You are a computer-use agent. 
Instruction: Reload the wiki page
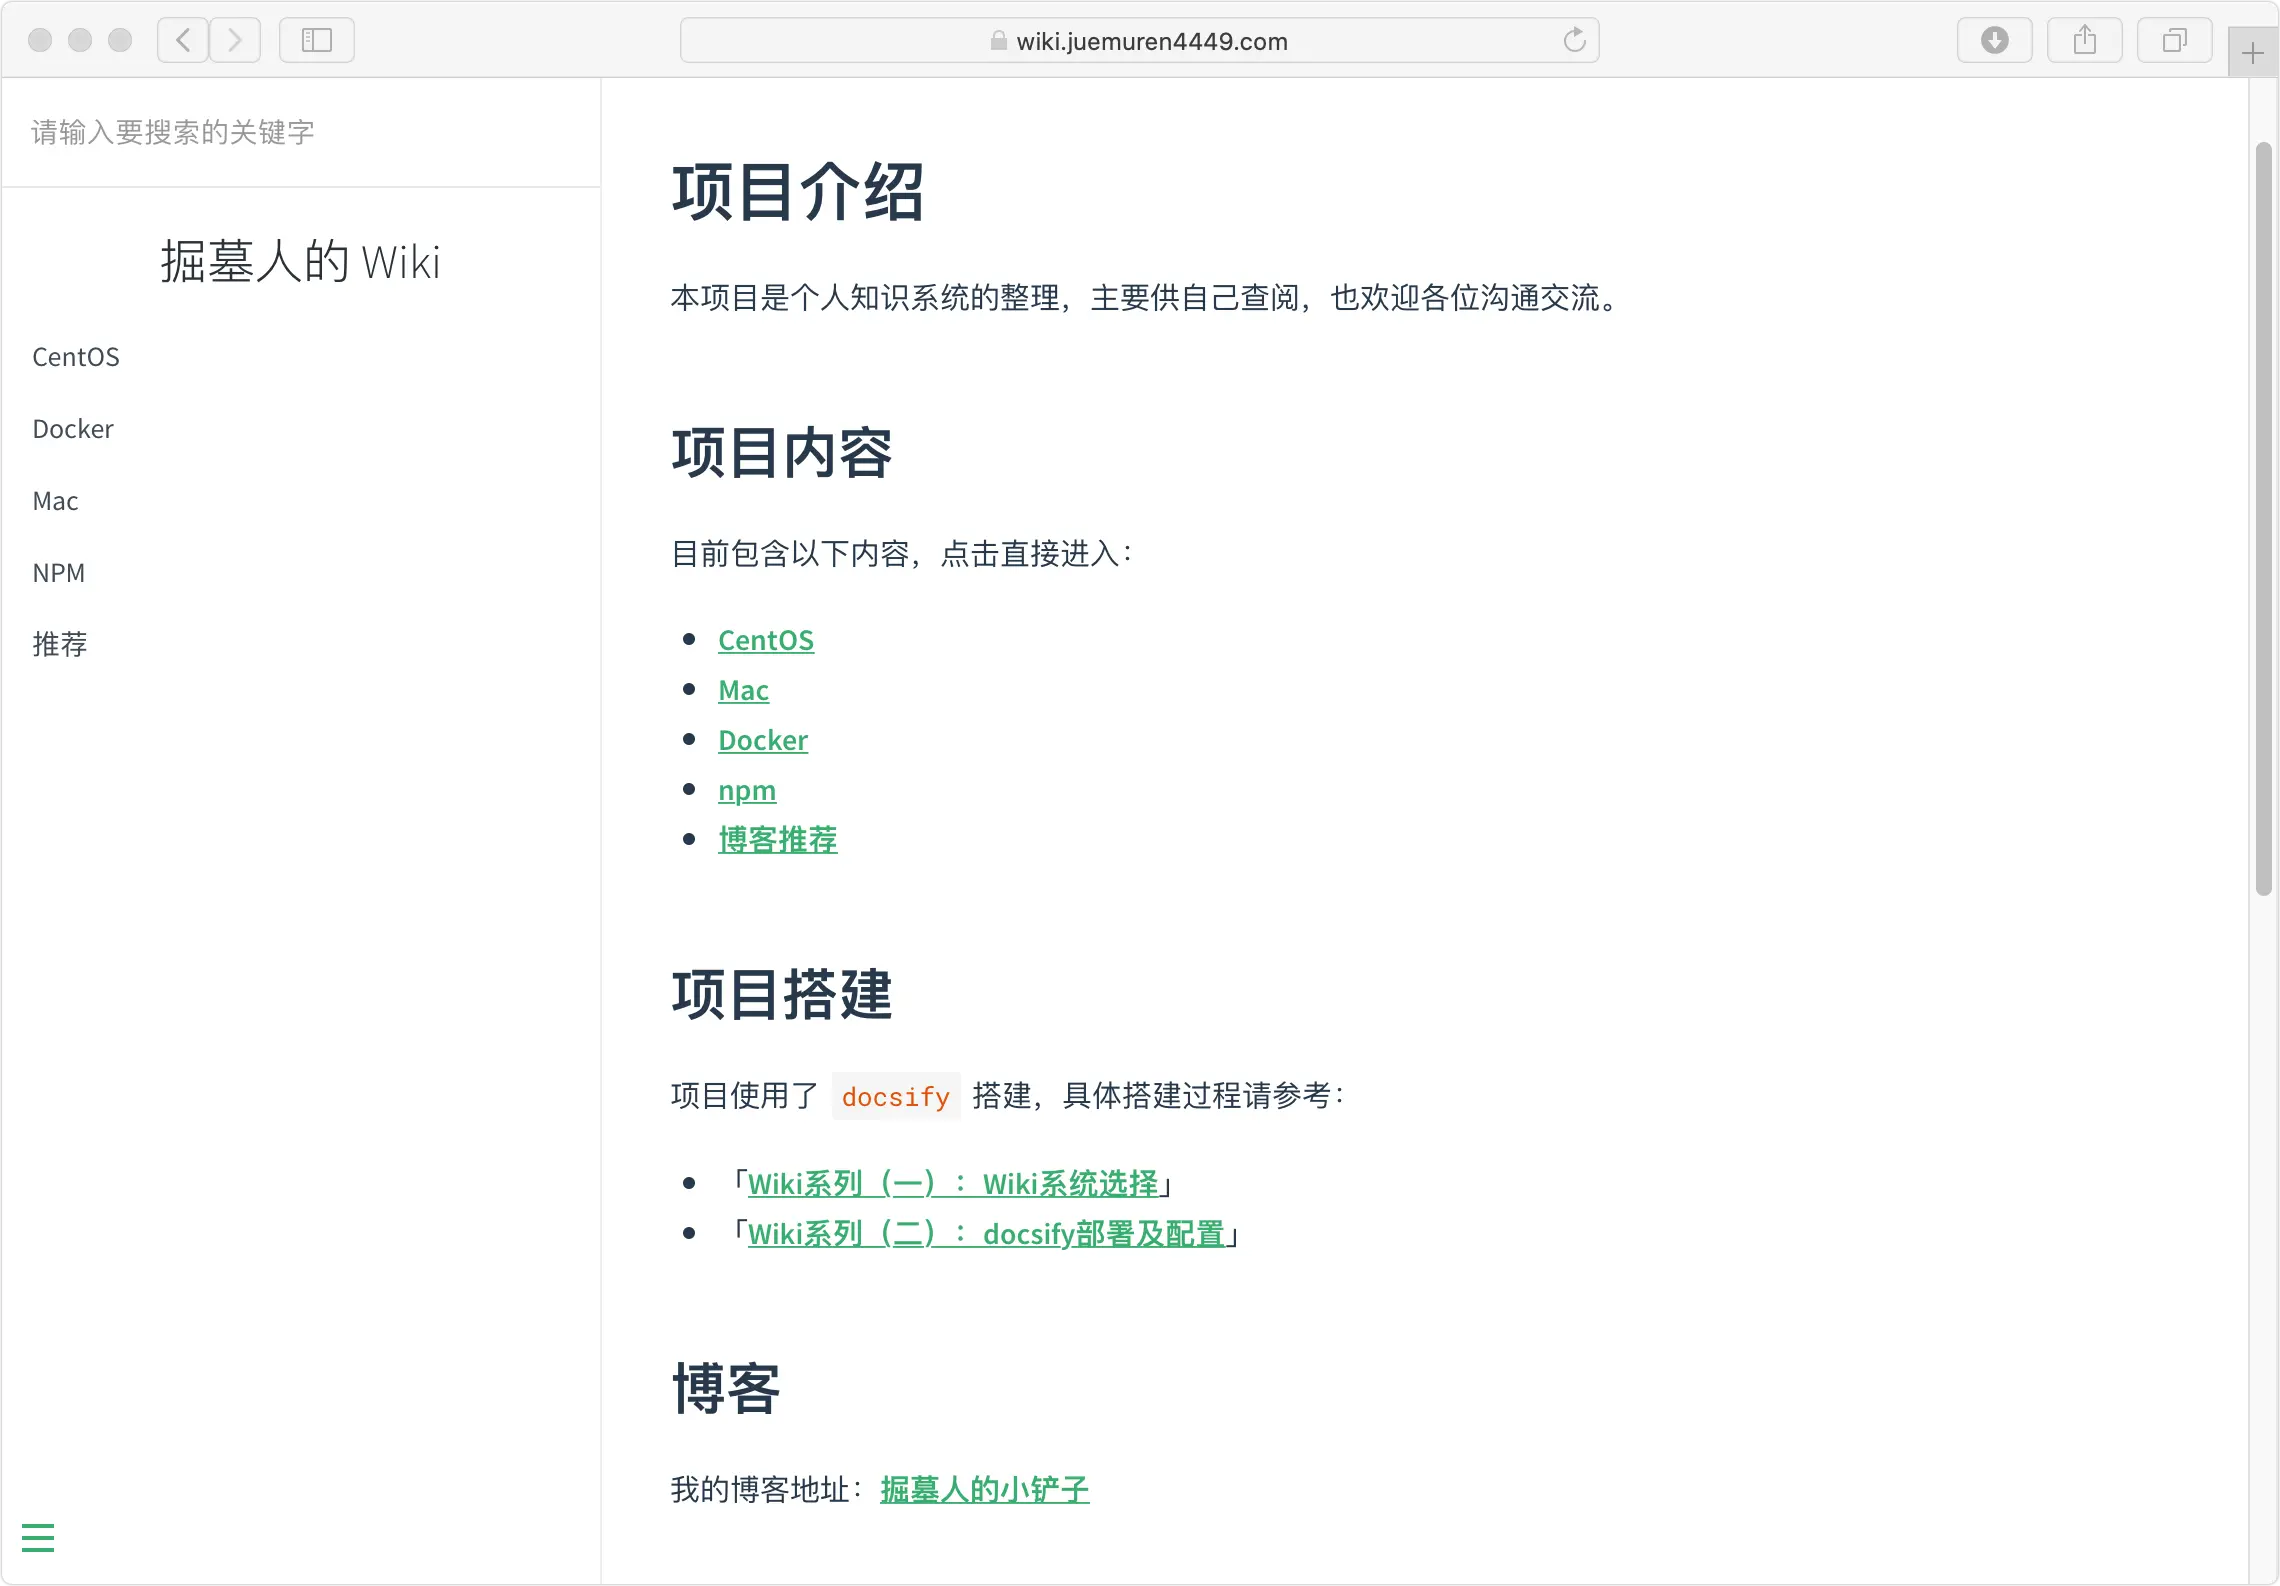[1575, 40]
